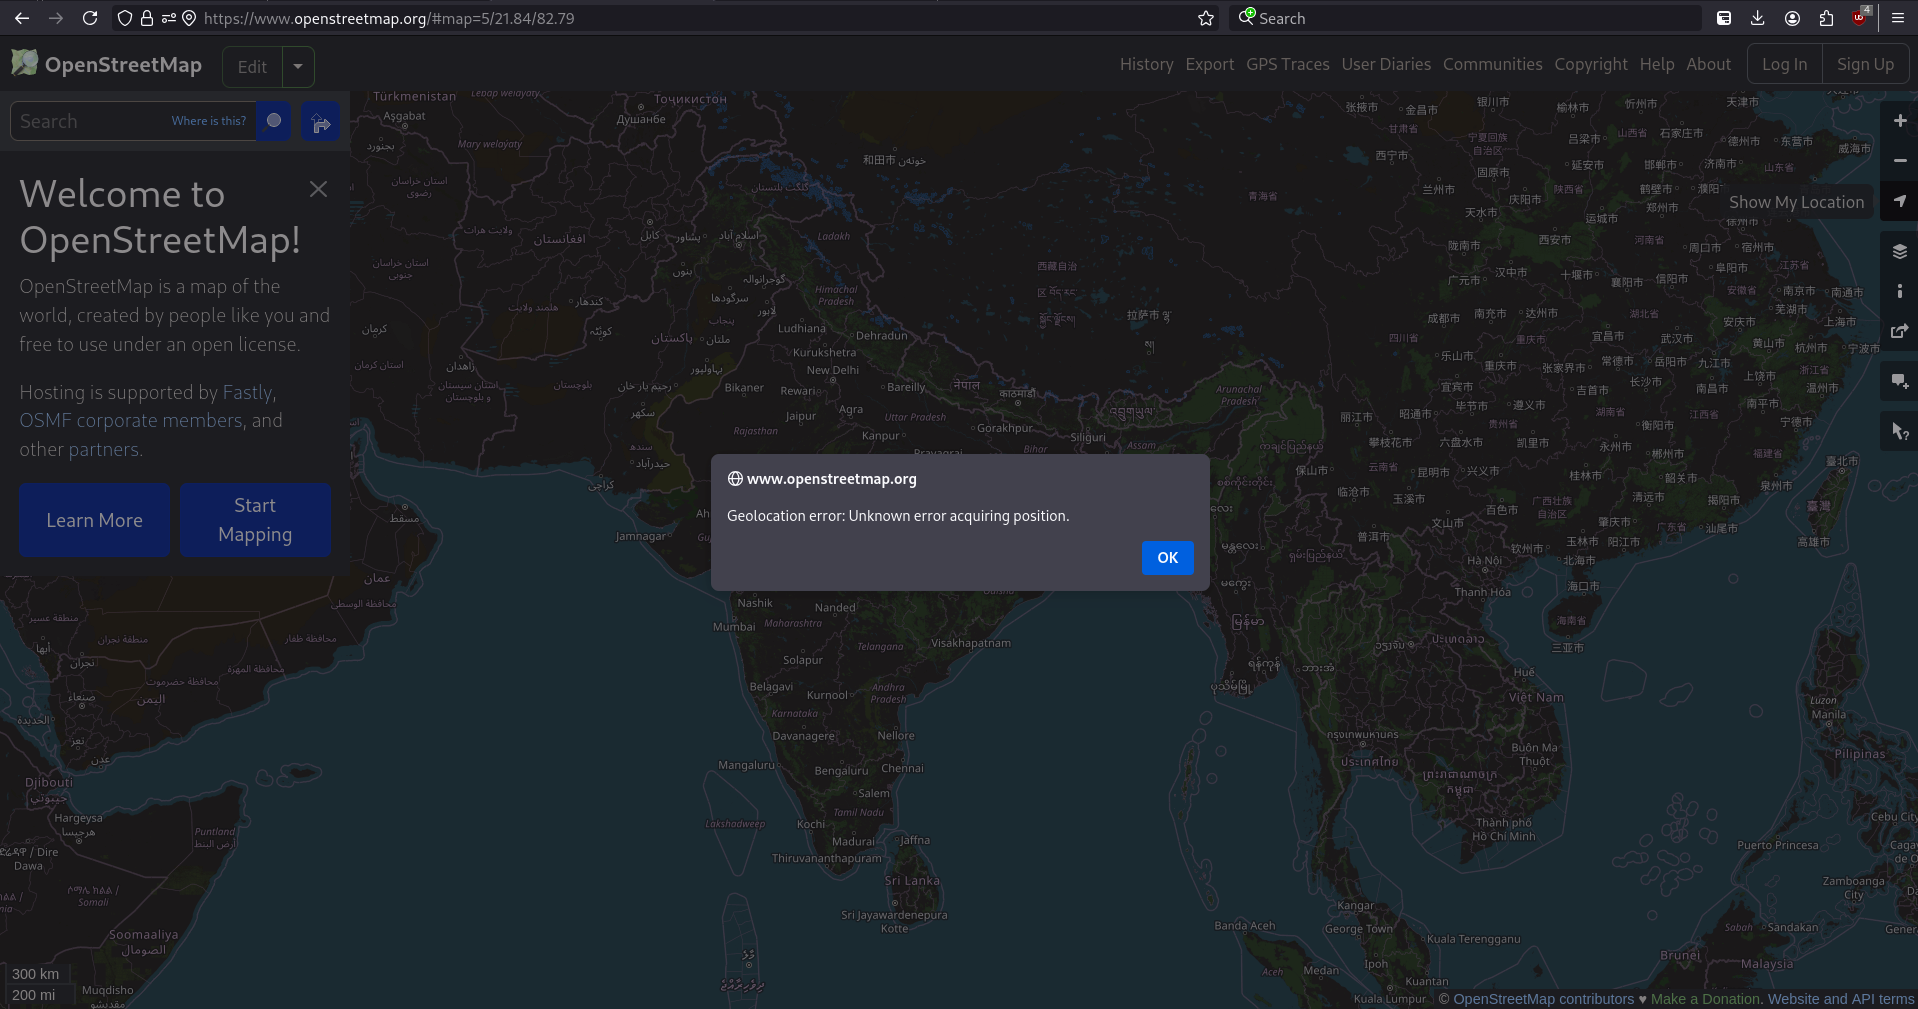Bookmark this page with the star
This screenshot has width=1918, height=1009.
pyautogui.click(x=1206, y=18)
